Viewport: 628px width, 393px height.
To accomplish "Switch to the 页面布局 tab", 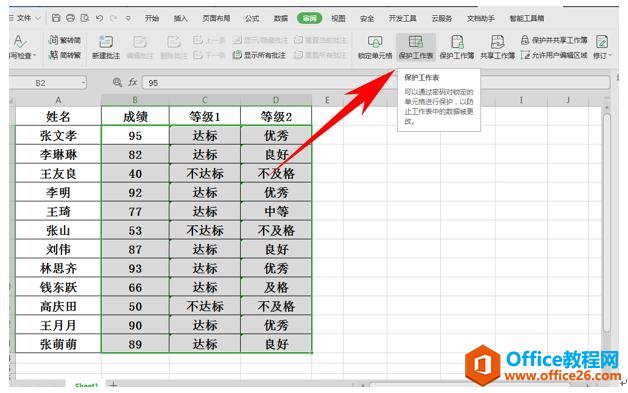I will pyautogui.click(x=216, y=18).
